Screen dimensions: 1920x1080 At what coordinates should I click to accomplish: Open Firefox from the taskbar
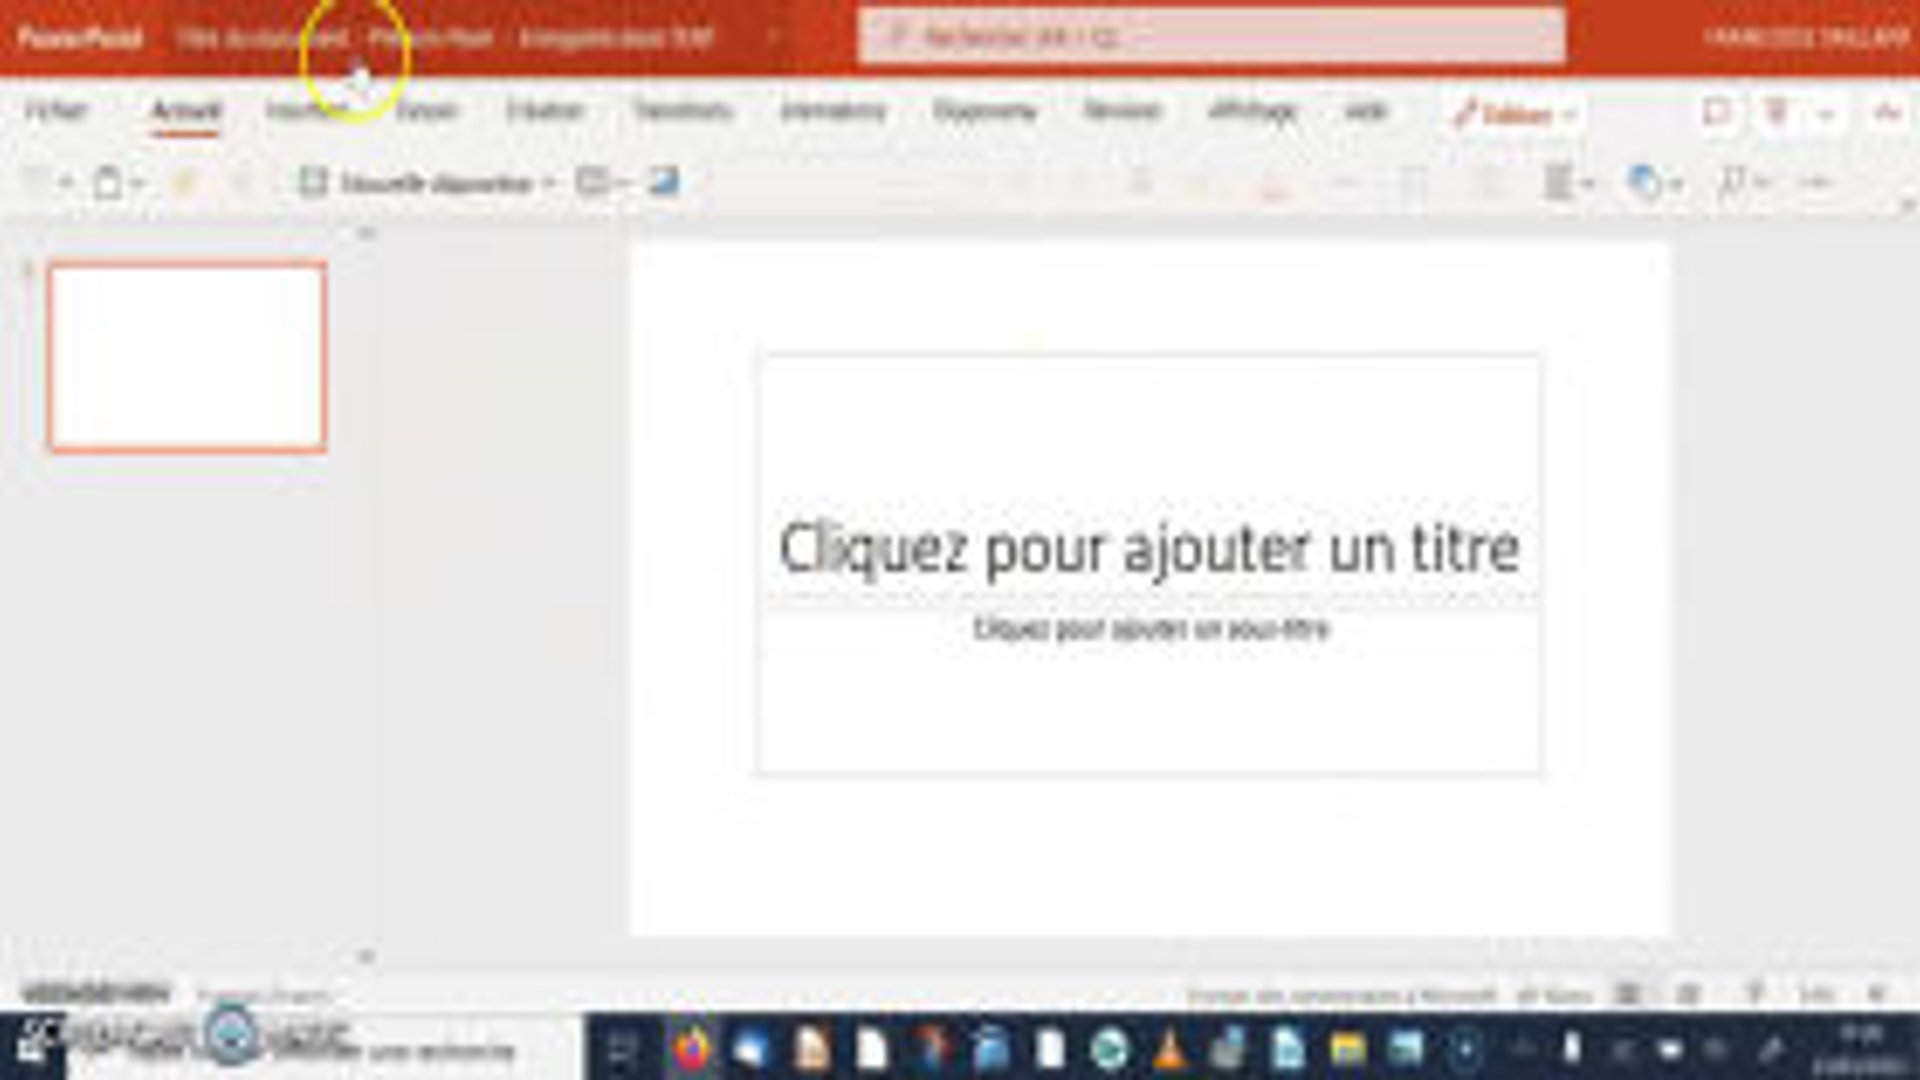pos(691,1049)
